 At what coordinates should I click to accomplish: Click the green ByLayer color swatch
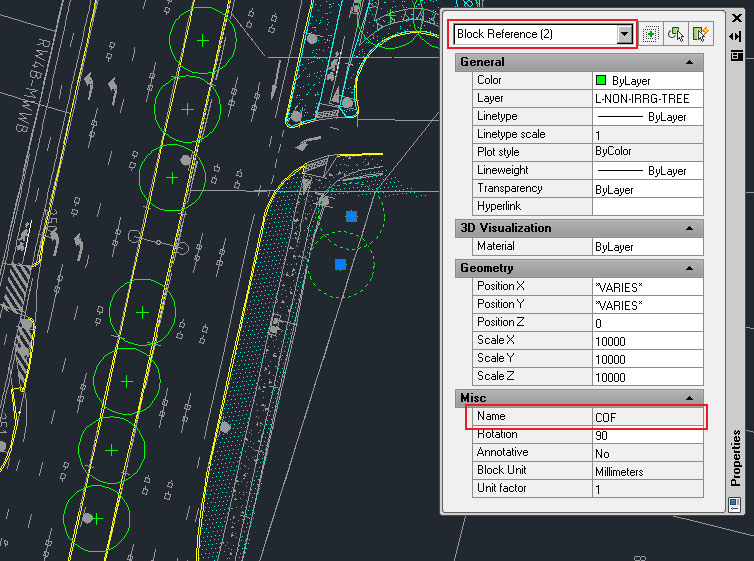(601, 80)
